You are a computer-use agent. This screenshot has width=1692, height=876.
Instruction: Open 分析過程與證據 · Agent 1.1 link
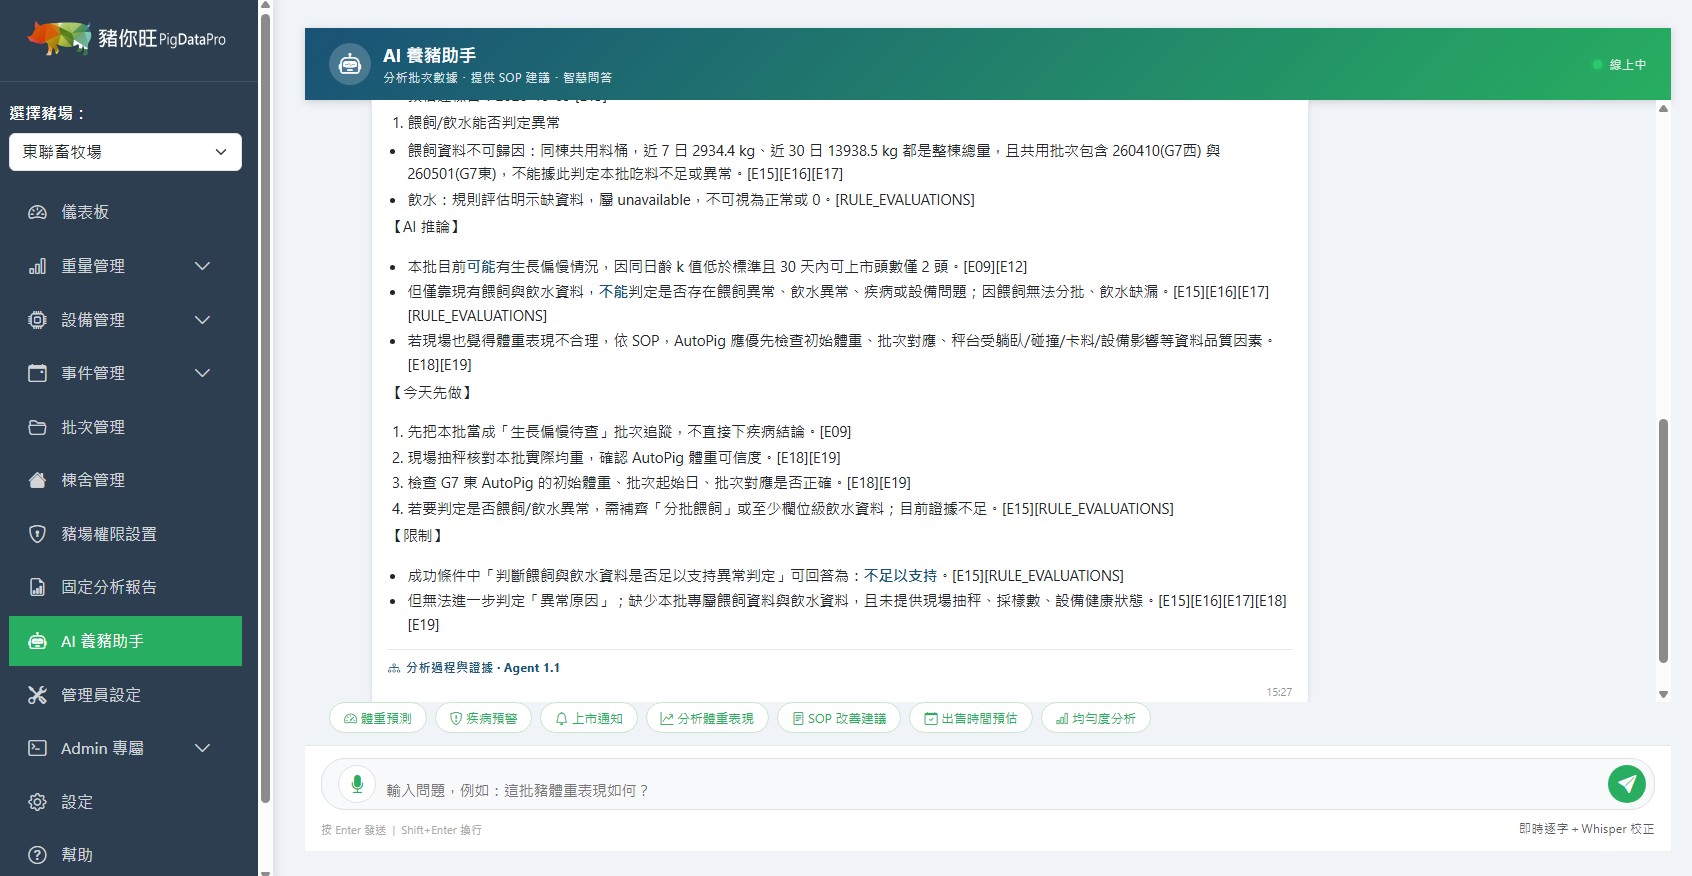pos(474,668)
